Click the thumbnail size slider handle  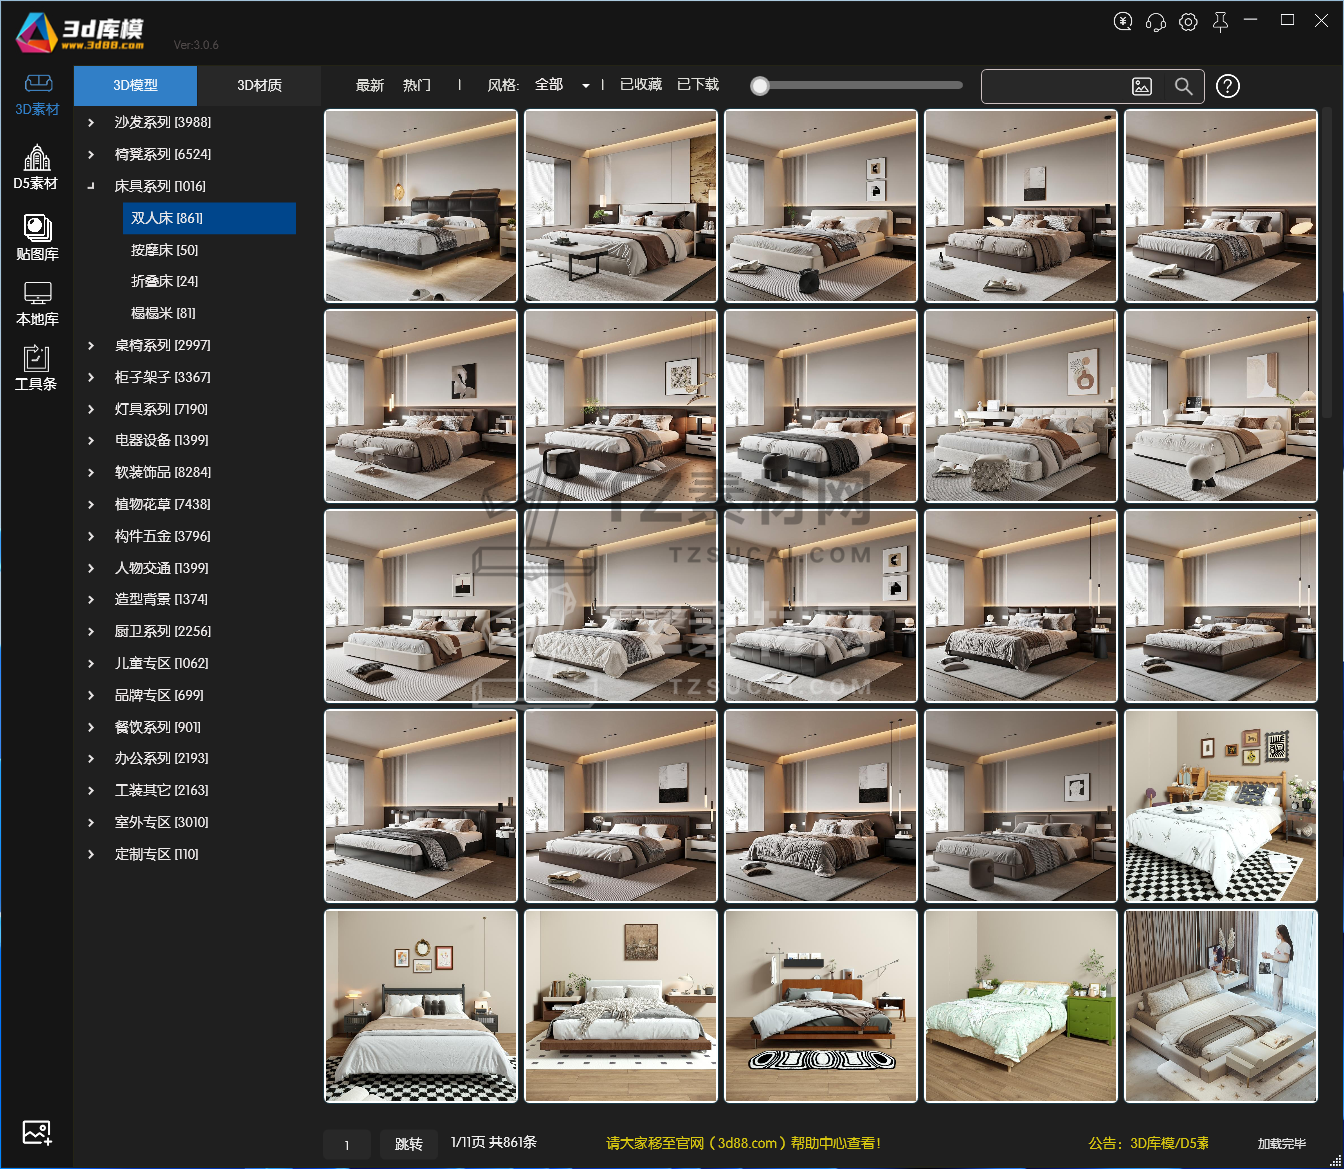click(760, 86)
